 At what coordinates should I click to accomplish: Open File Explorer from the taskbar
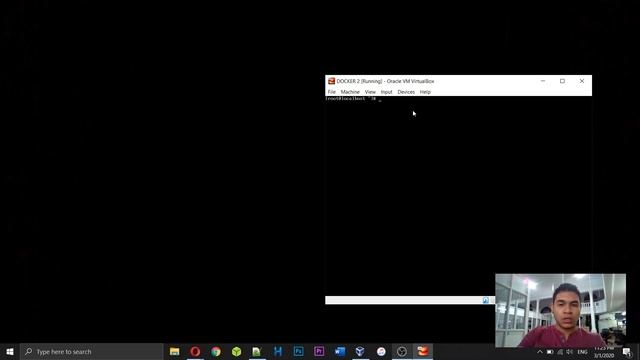coord(175,351)
